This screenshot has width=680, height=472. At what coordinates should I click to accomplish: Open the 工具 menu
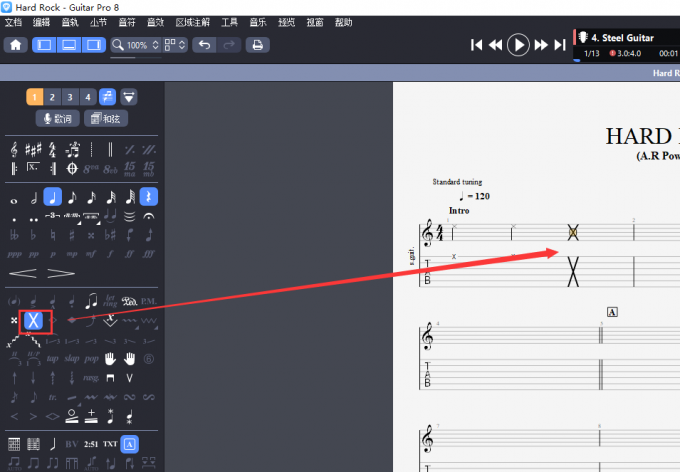(229, 22)
